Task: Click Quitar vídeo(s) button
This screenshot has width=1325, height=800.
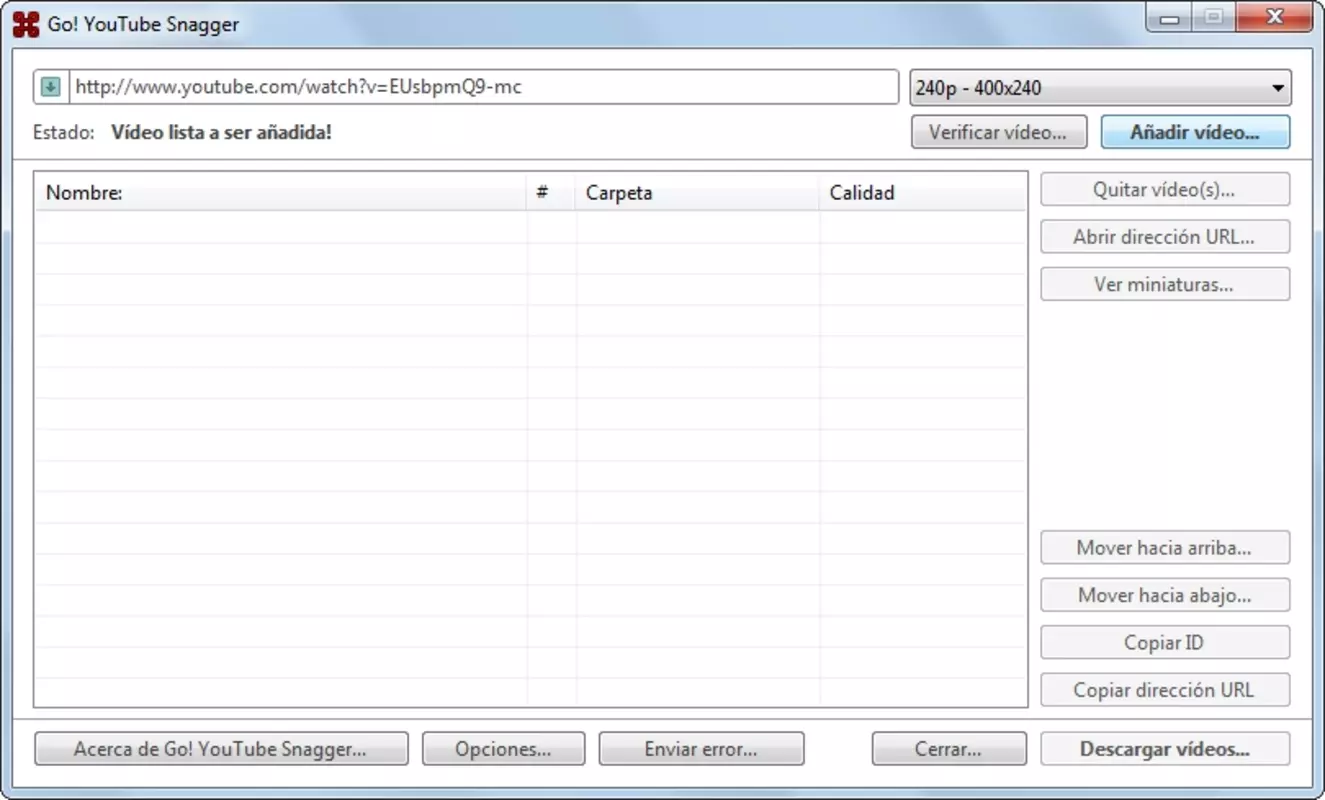Action: tap(1165, 189)
